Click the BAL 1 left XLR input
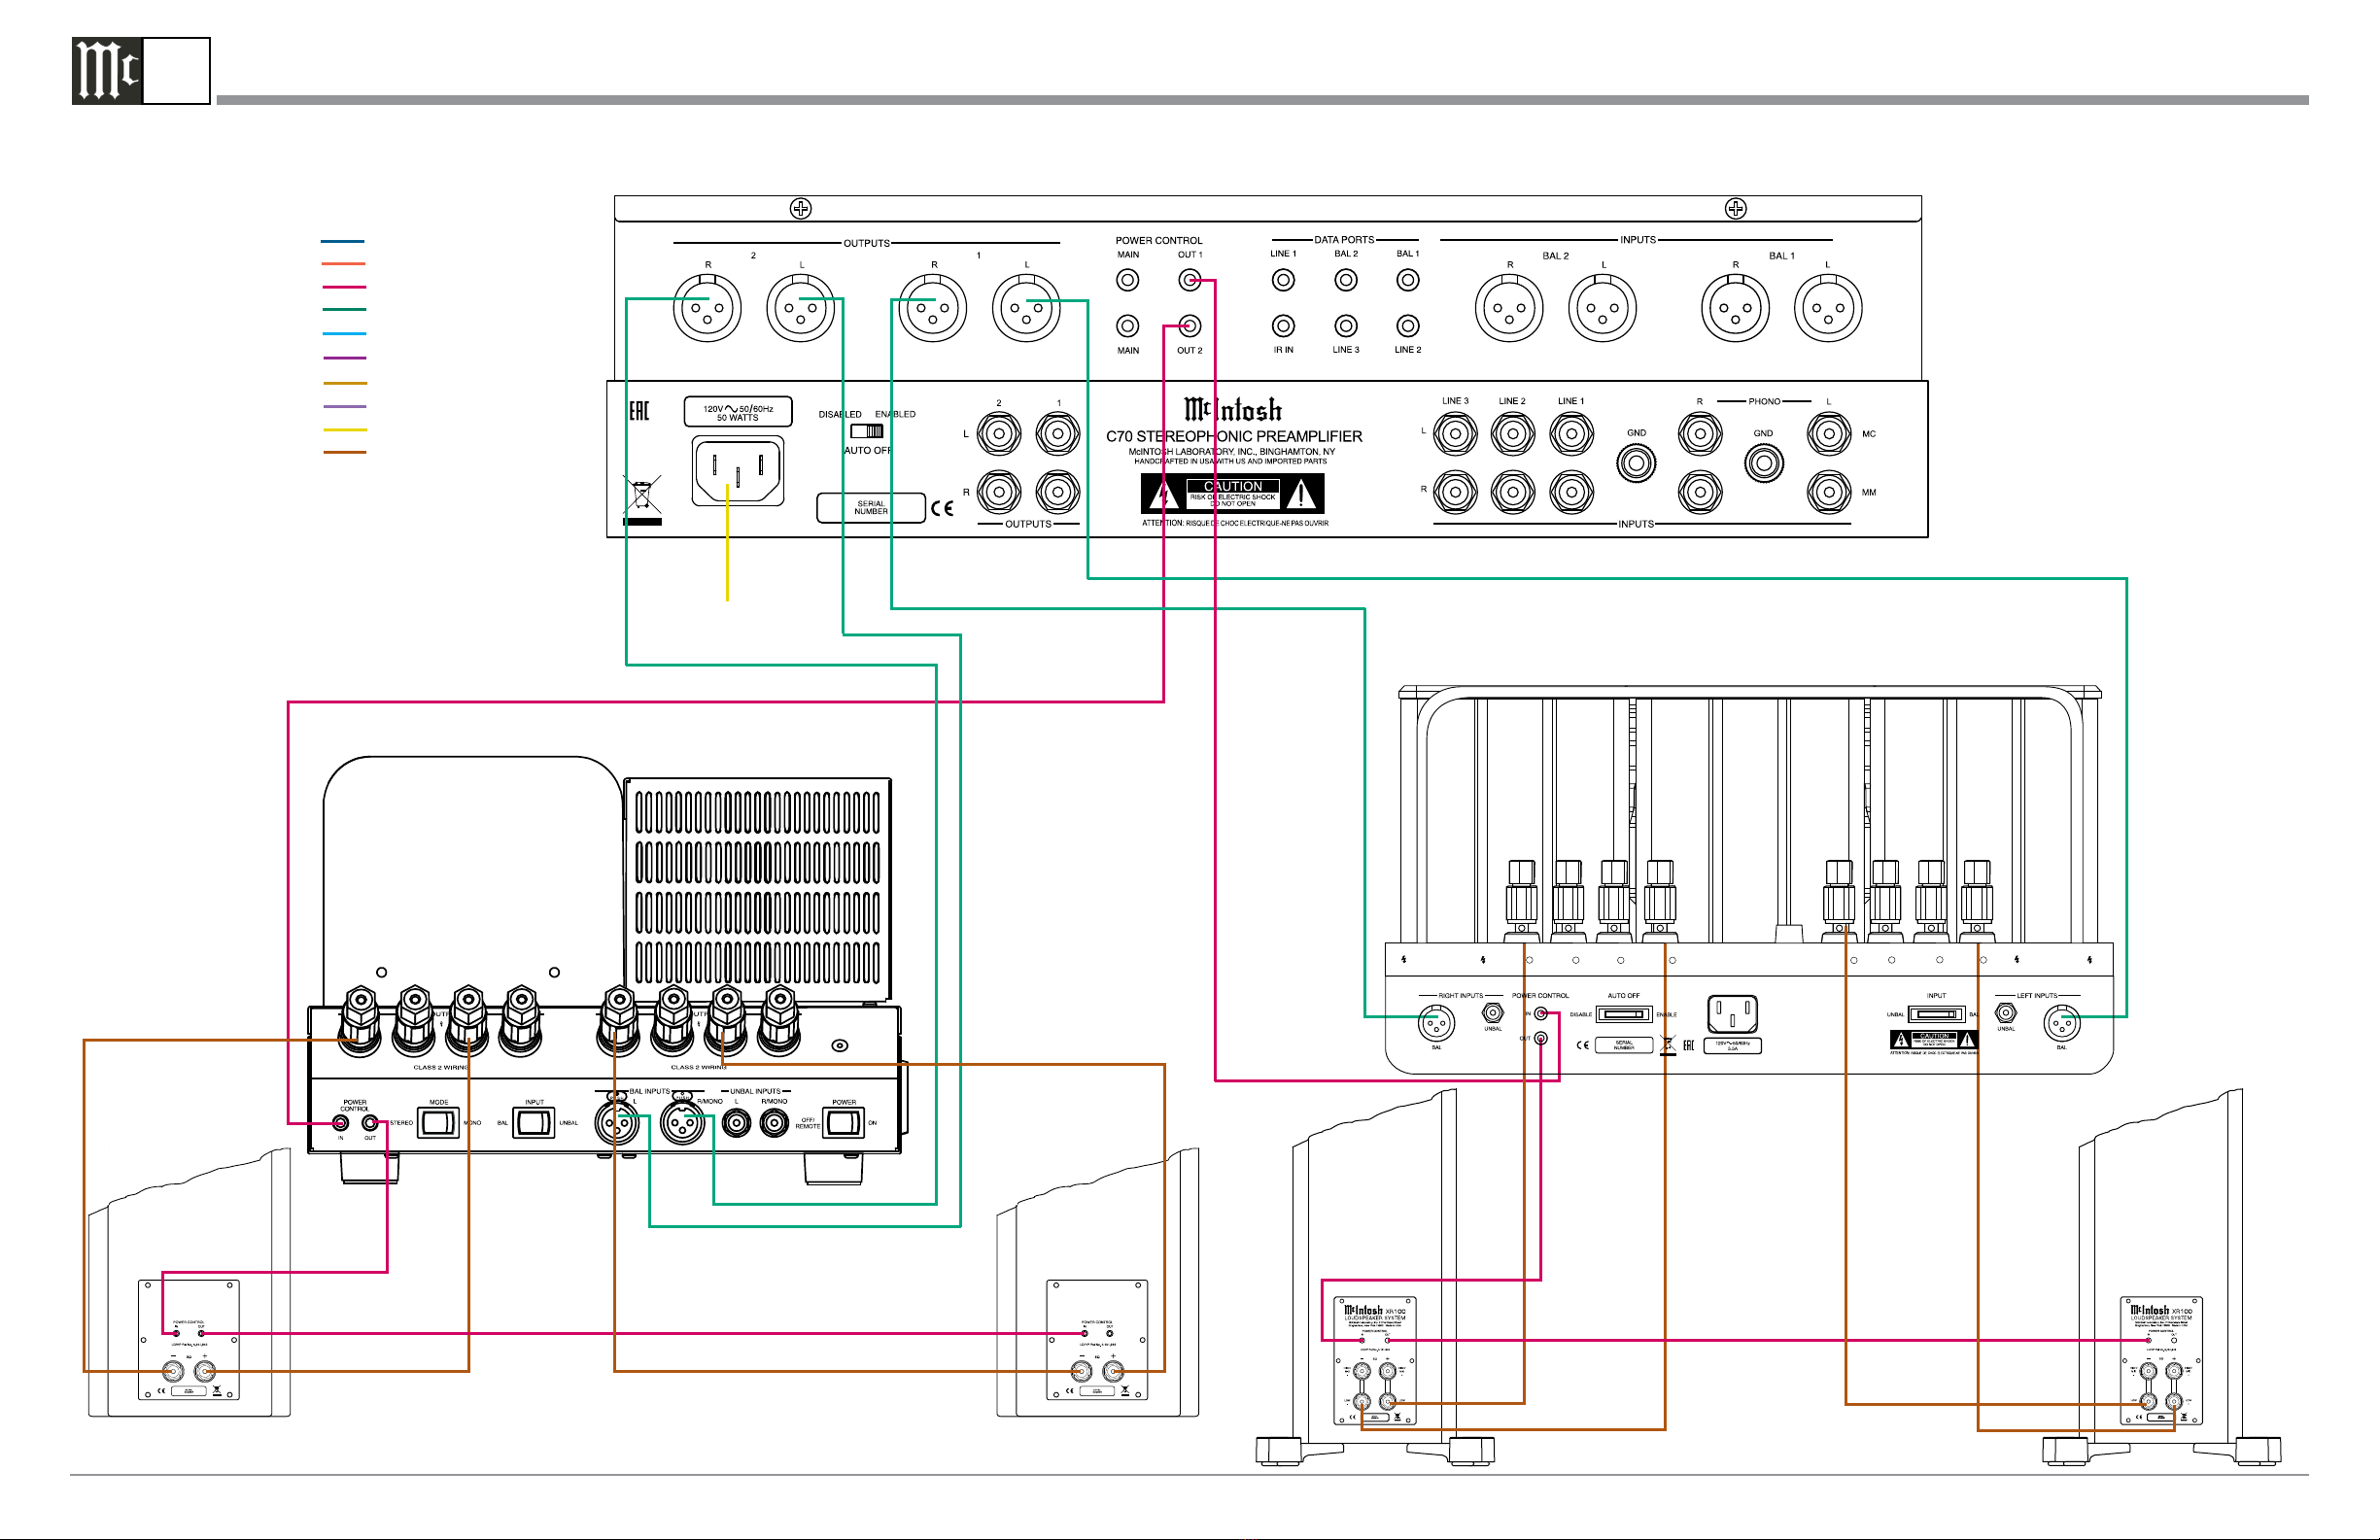The width and height of the screenshot is (2380, 1540). 1827,309
